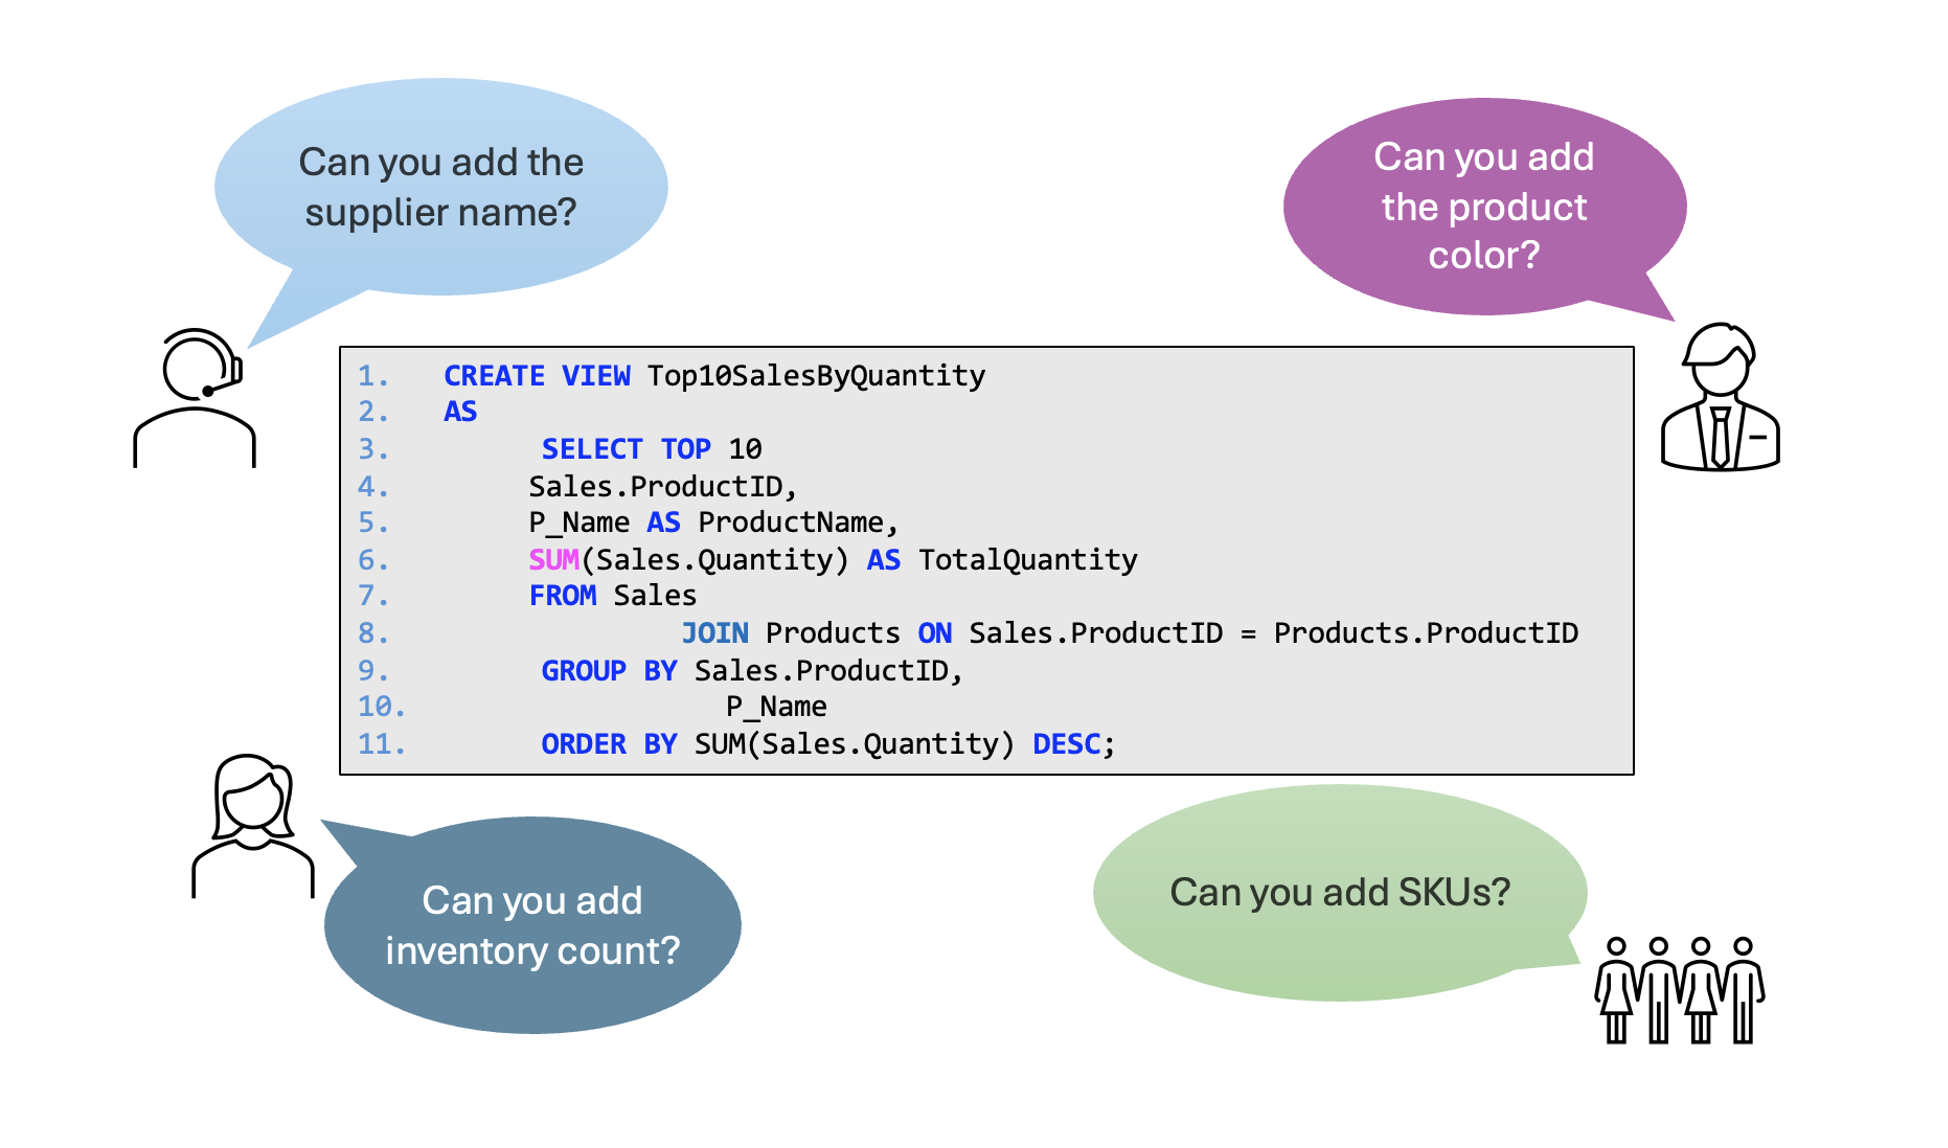Select the purple product color bubble
The image size is (1948, 1148).
point(1485,206)
